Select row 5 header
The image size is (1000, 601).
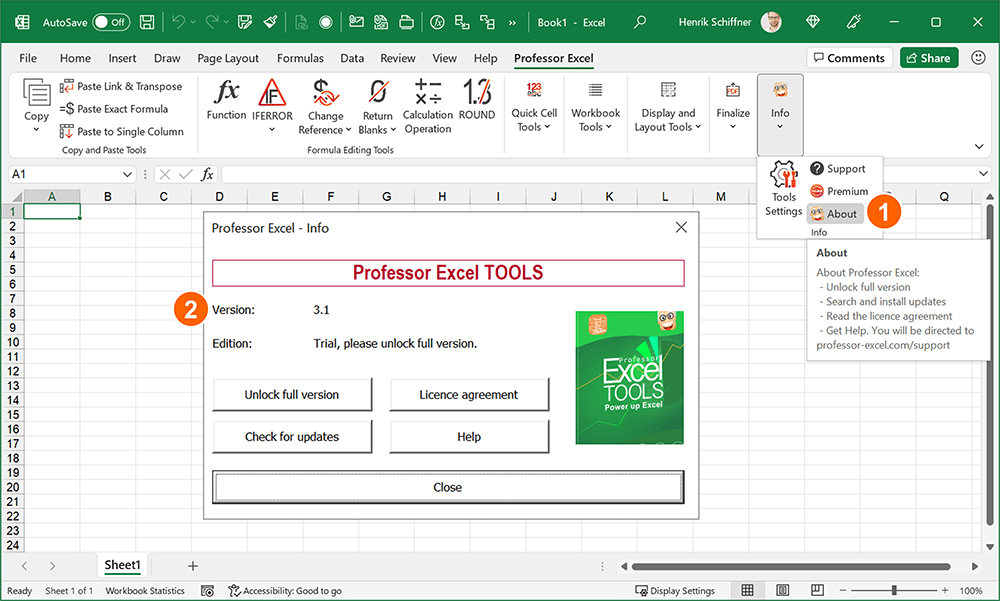pos(12,270)
